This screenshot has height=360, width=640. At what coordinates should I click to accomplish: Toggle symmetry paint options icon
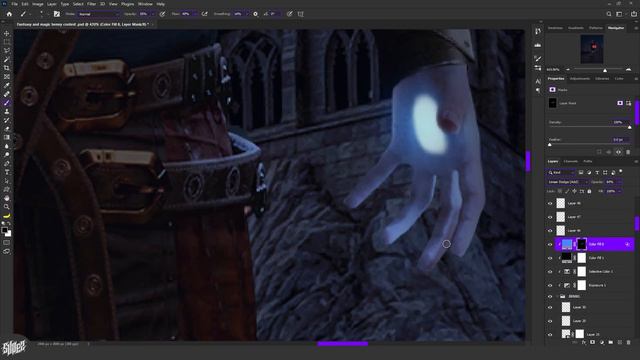tap(301, 14)
